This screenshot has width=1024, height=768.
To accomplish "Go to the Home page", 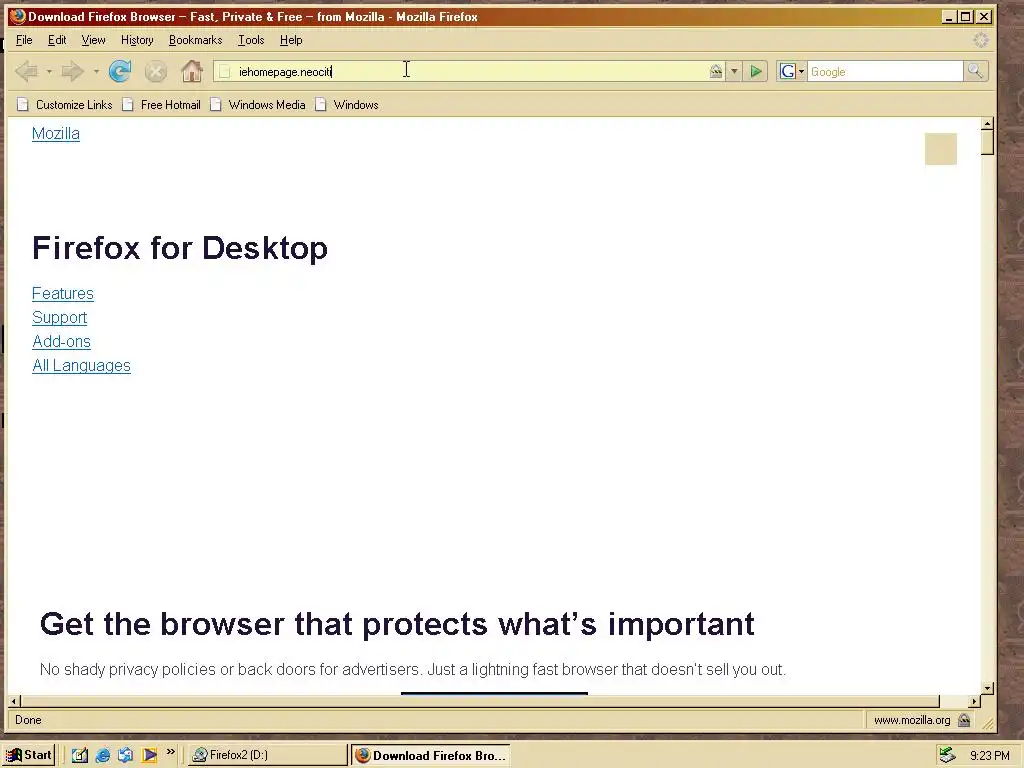I will tap(191, 71).
